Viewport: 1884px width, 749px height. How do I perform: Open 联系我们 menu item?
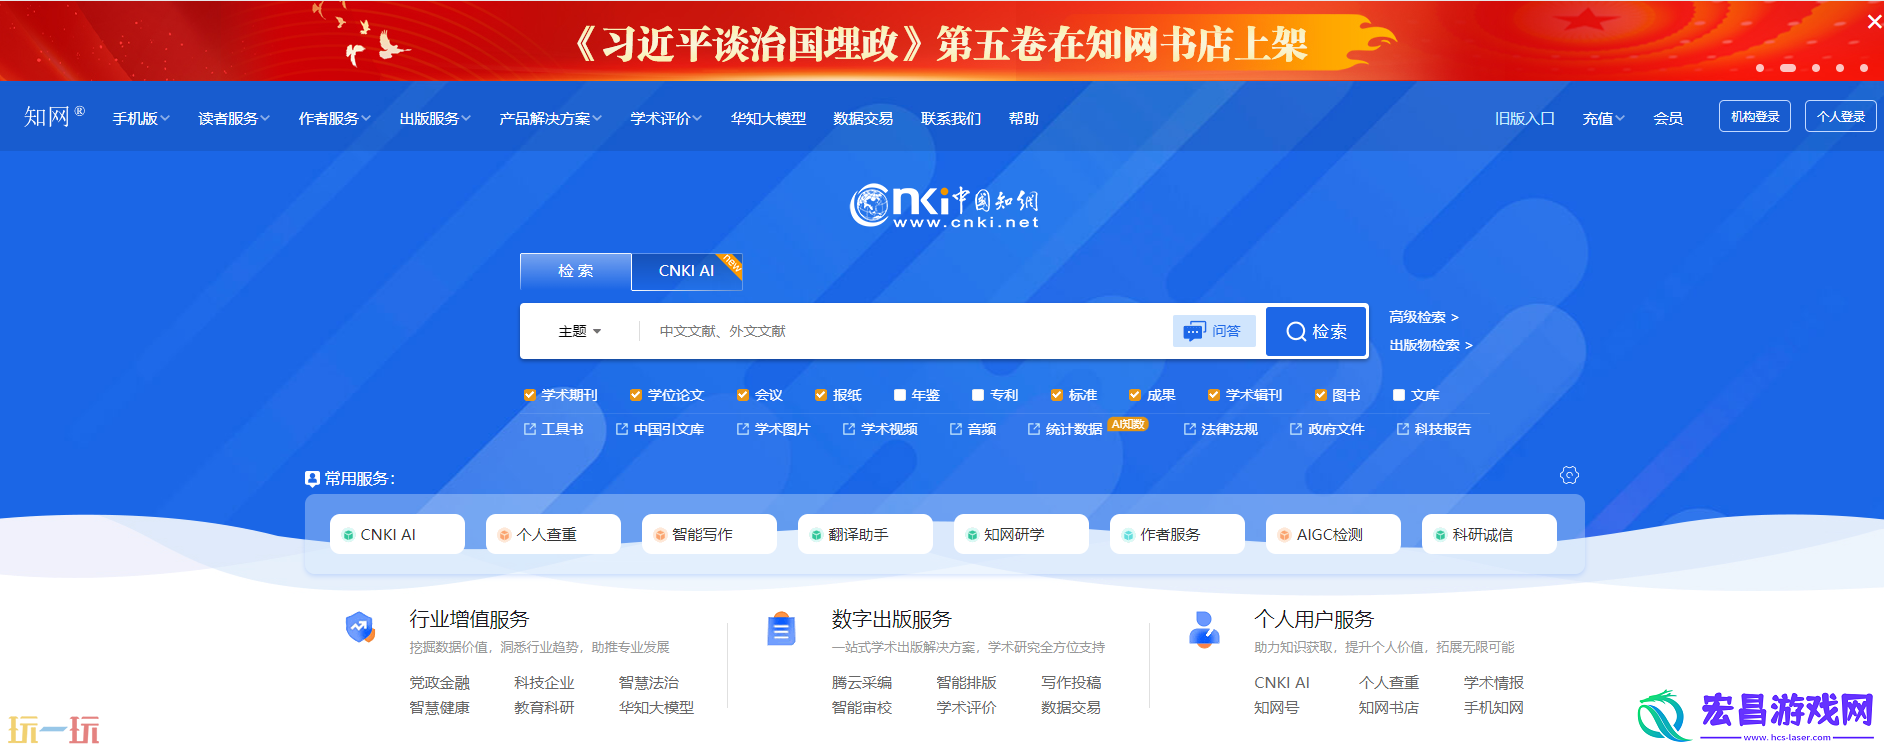click(951, 118)
